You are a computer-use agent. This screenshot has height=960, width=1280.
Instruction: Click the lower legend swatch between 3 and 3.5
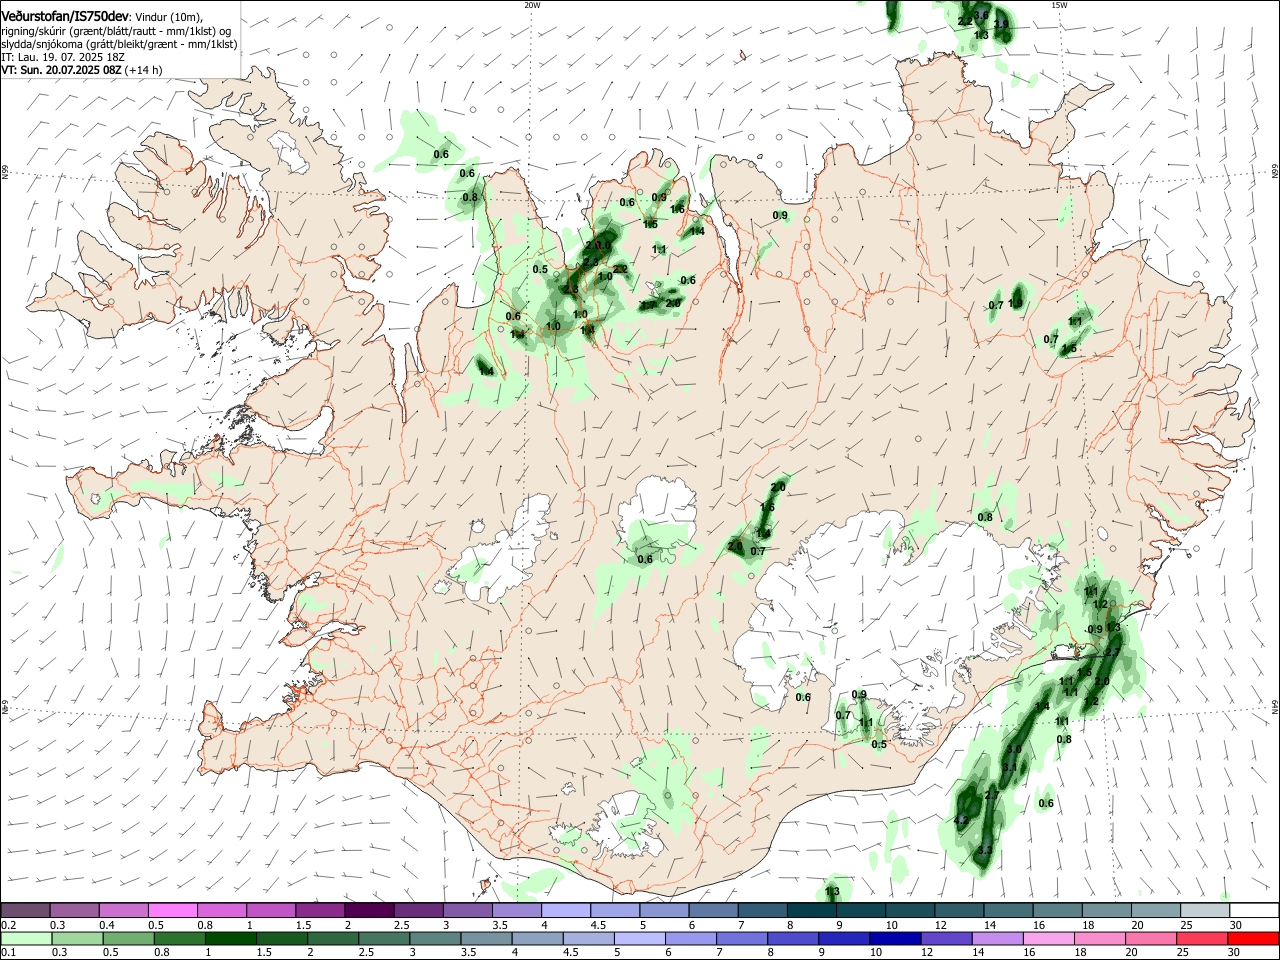(435, 938)
